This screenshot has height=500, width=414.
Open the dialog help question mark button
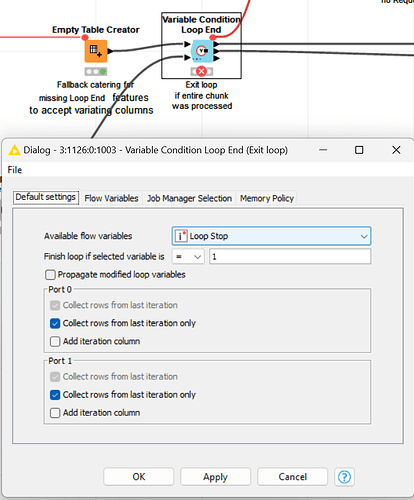(x=344, y=477)
